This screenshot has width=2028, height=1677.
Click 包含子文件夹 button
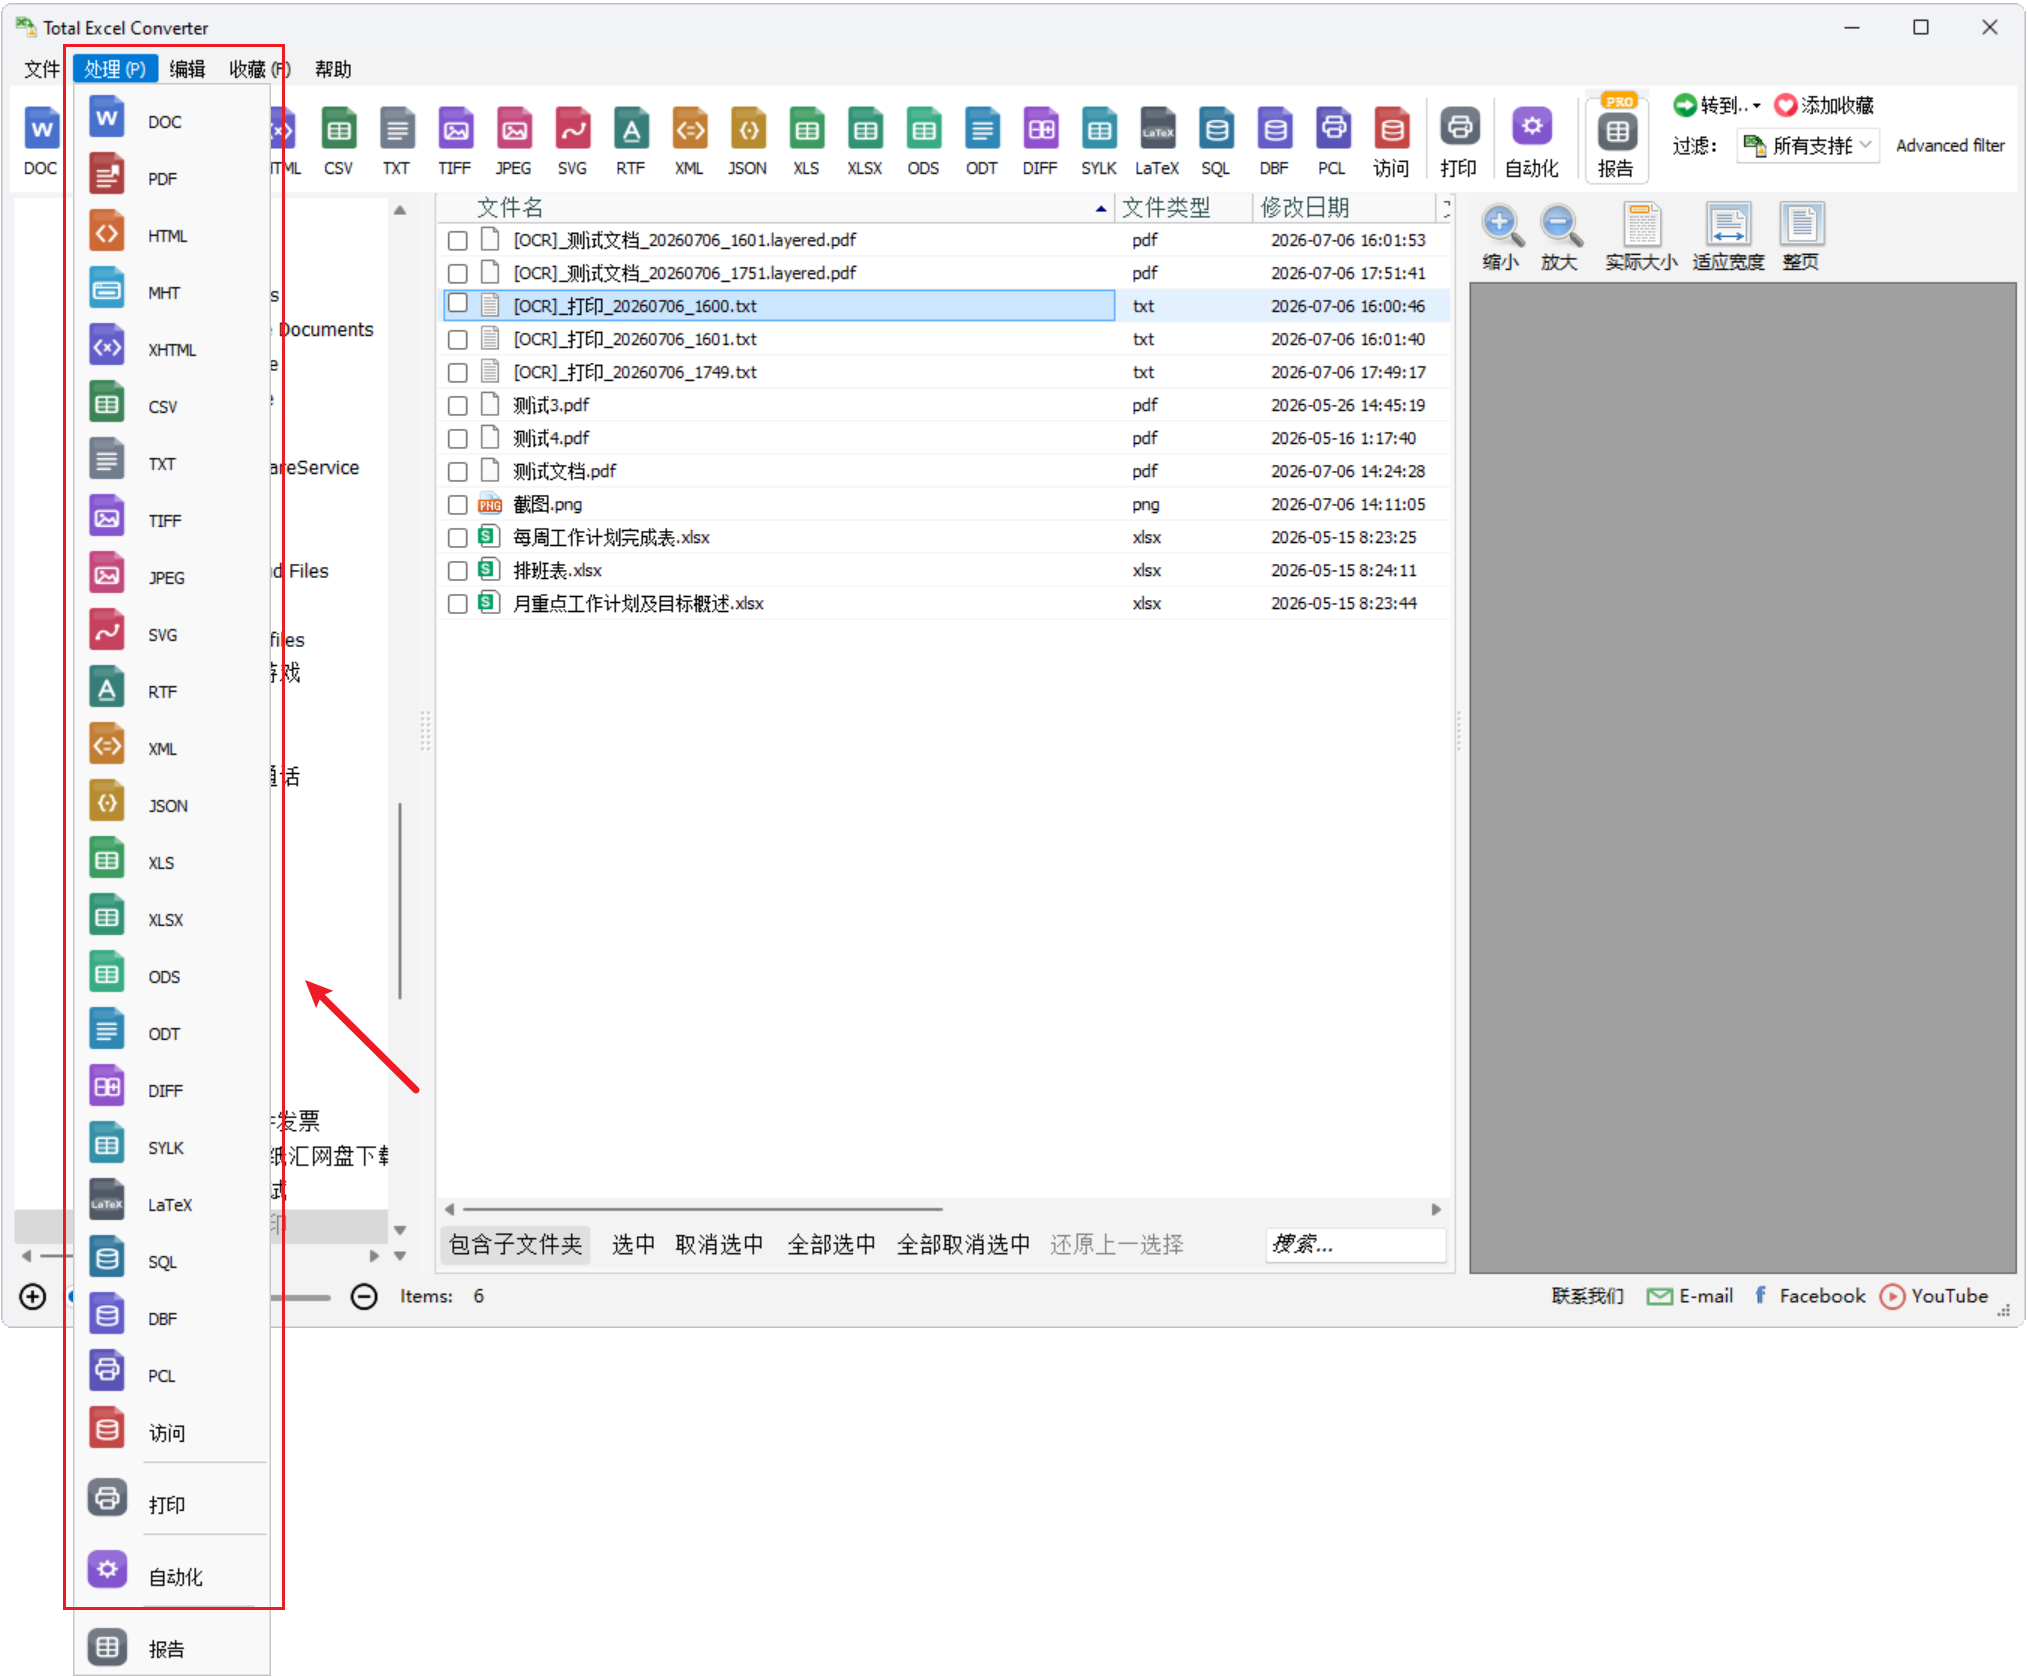tap(515, 1244)
